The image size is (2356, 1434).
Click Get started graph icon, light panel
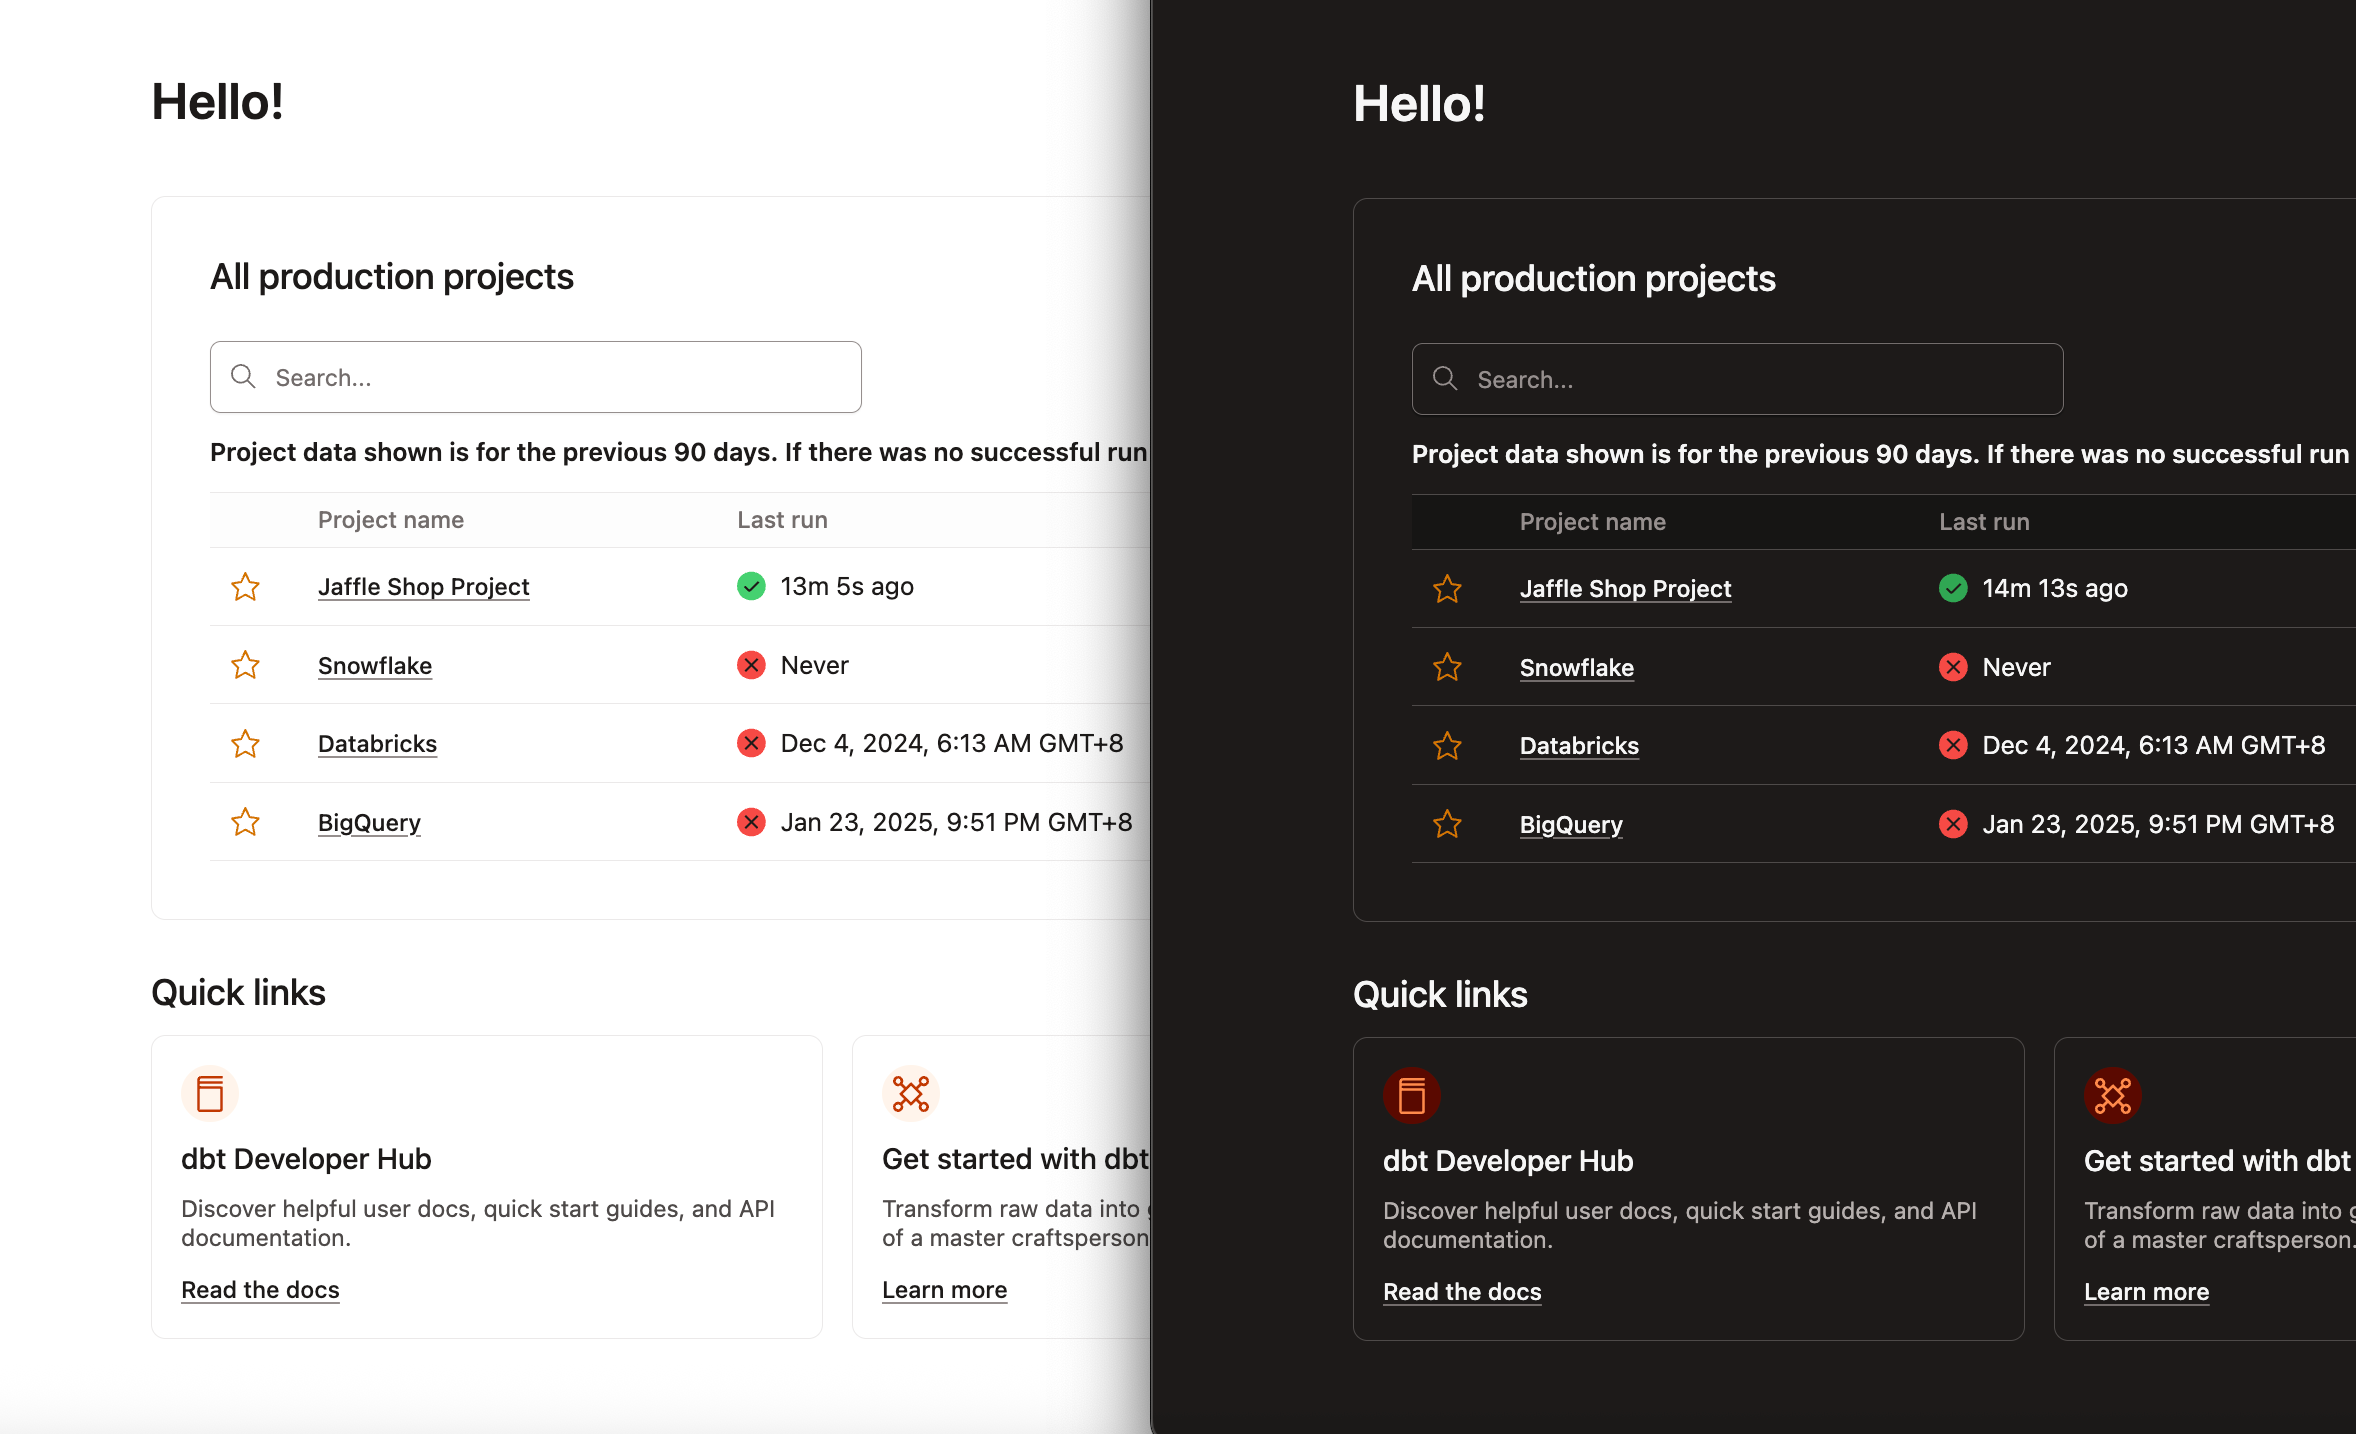pos(910,1094)
